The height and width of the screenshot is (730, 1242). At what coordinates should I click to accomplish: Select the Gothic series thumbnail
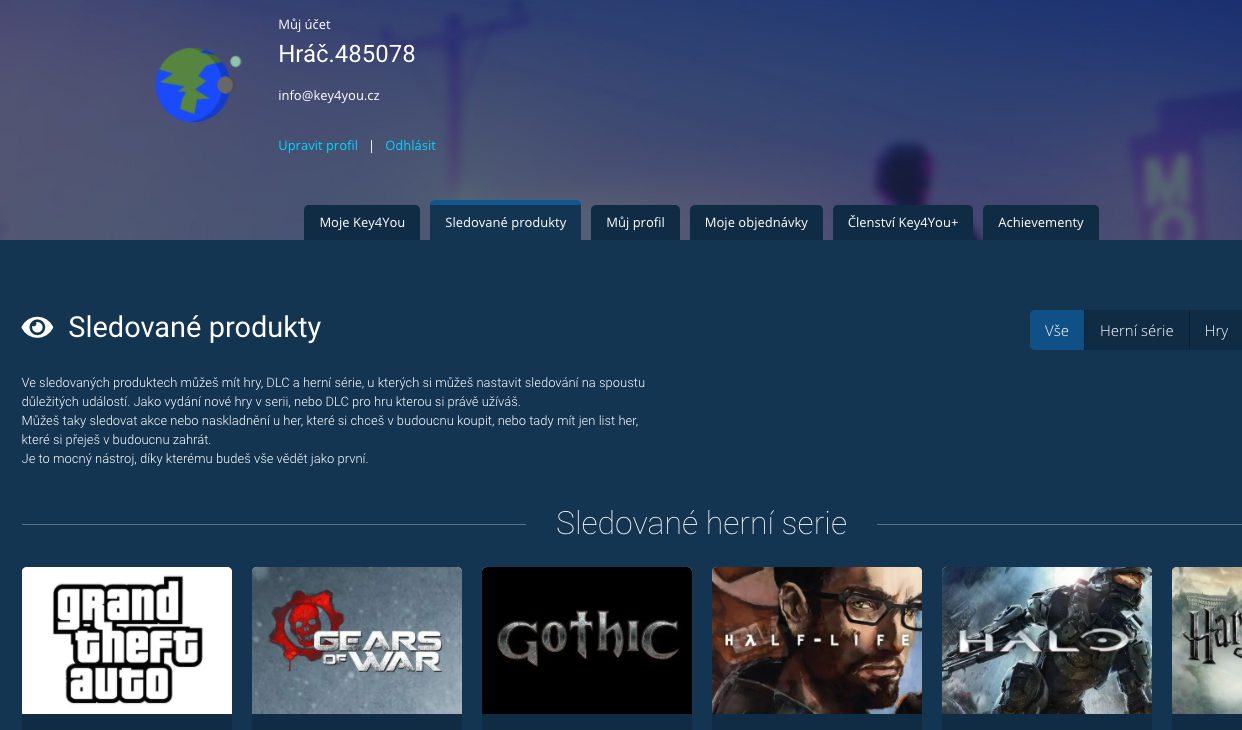[x=587, y=641]
